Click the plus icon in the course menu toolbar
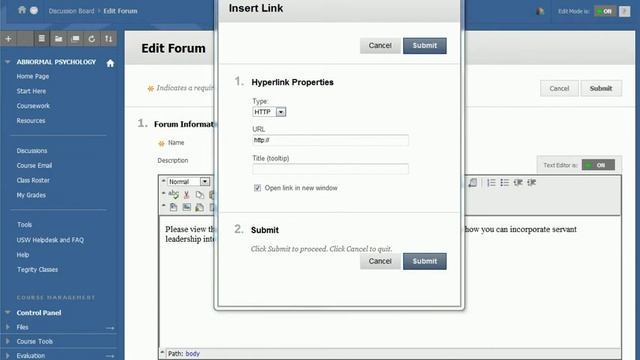 coord(9,39)
